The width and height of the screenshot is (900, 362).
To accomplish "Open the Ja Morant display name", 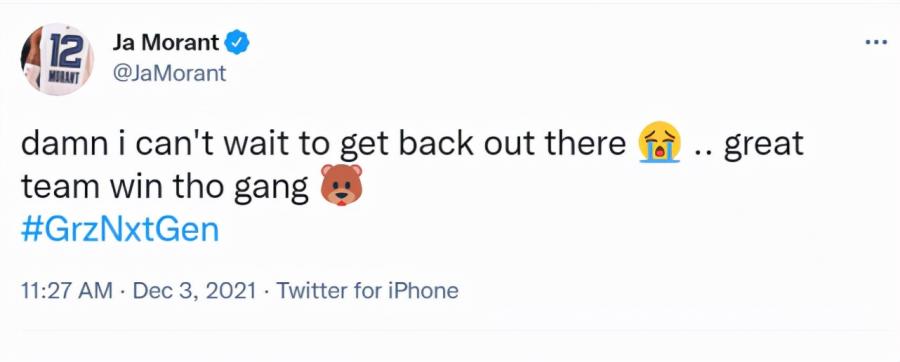I will 166,42.
